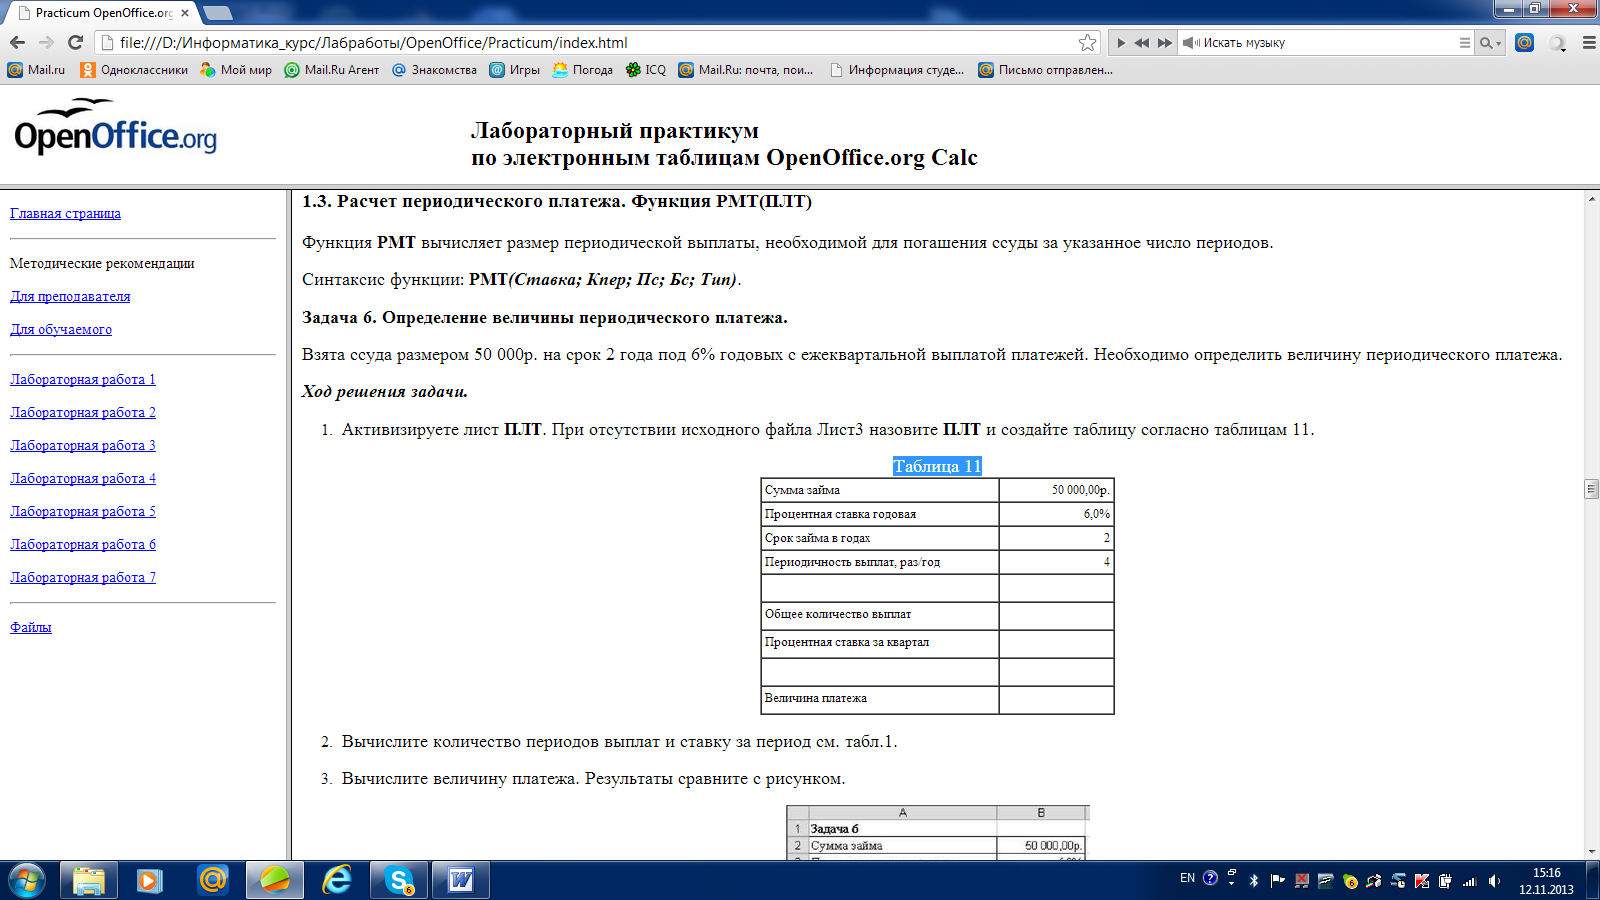
Task: Open Лабораторная работа 6
Action: point(83,544)
